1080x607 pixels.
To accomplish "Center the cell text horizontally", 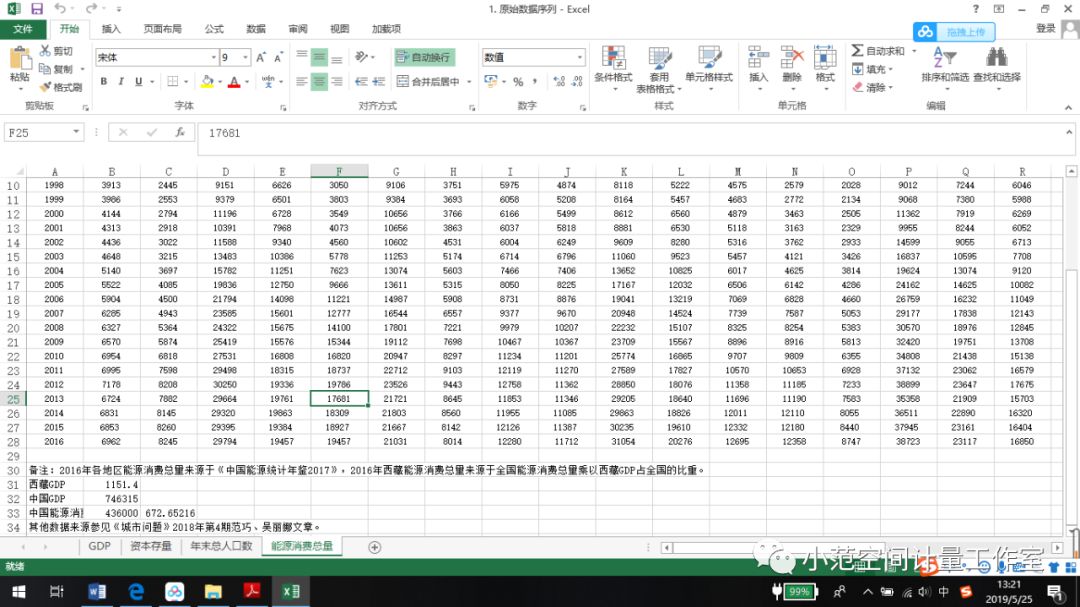I will point(319,81).
